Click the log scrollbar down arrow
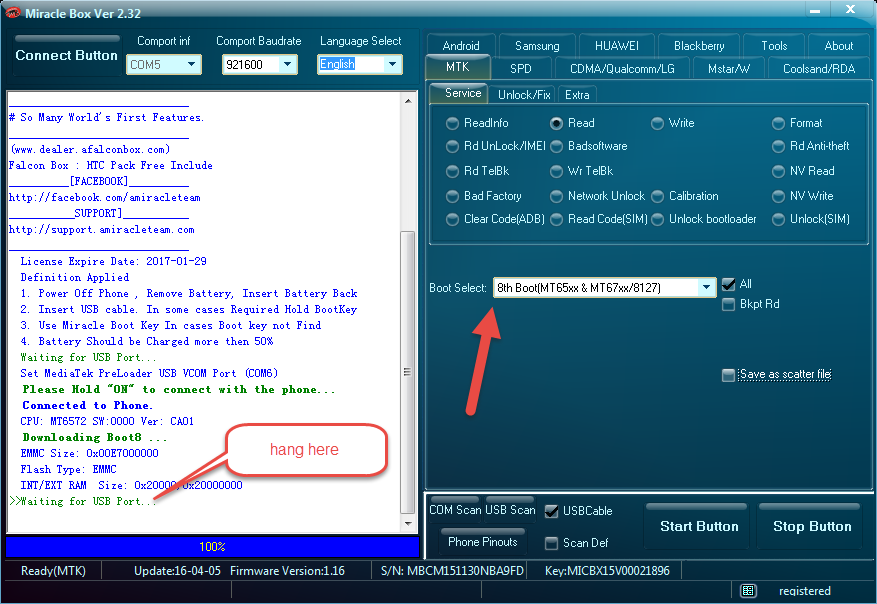The height and width of the screenshot is (604, 877). pyautogui.click(x=408, y=524)
